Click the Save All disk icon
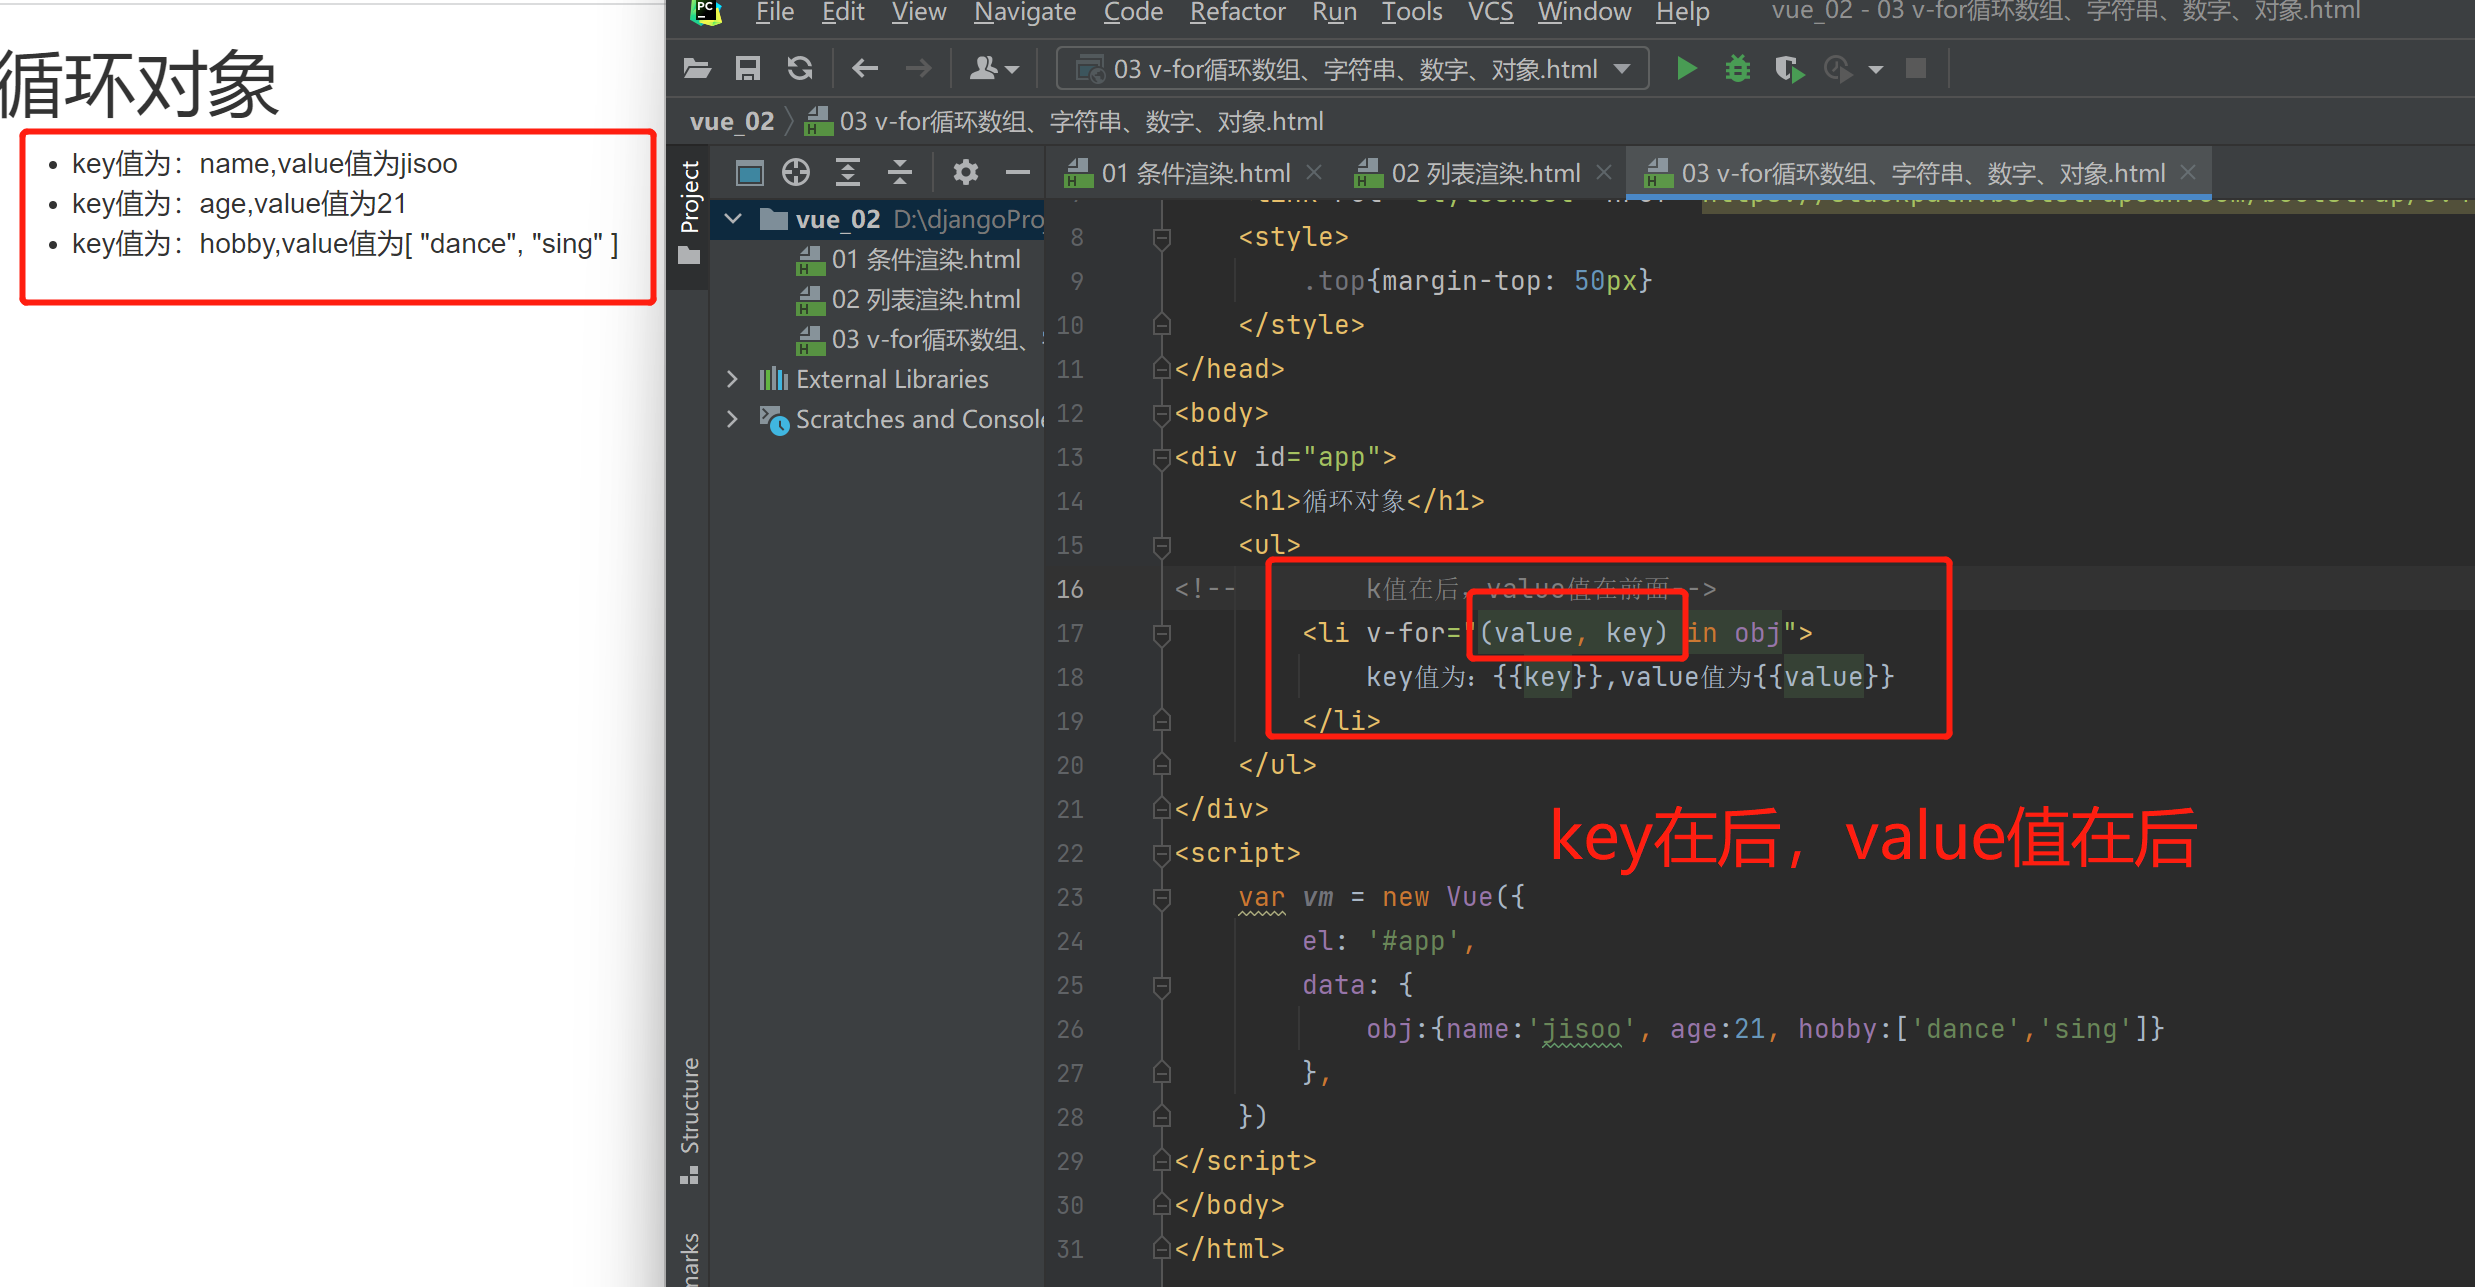 tap(748, 69)
